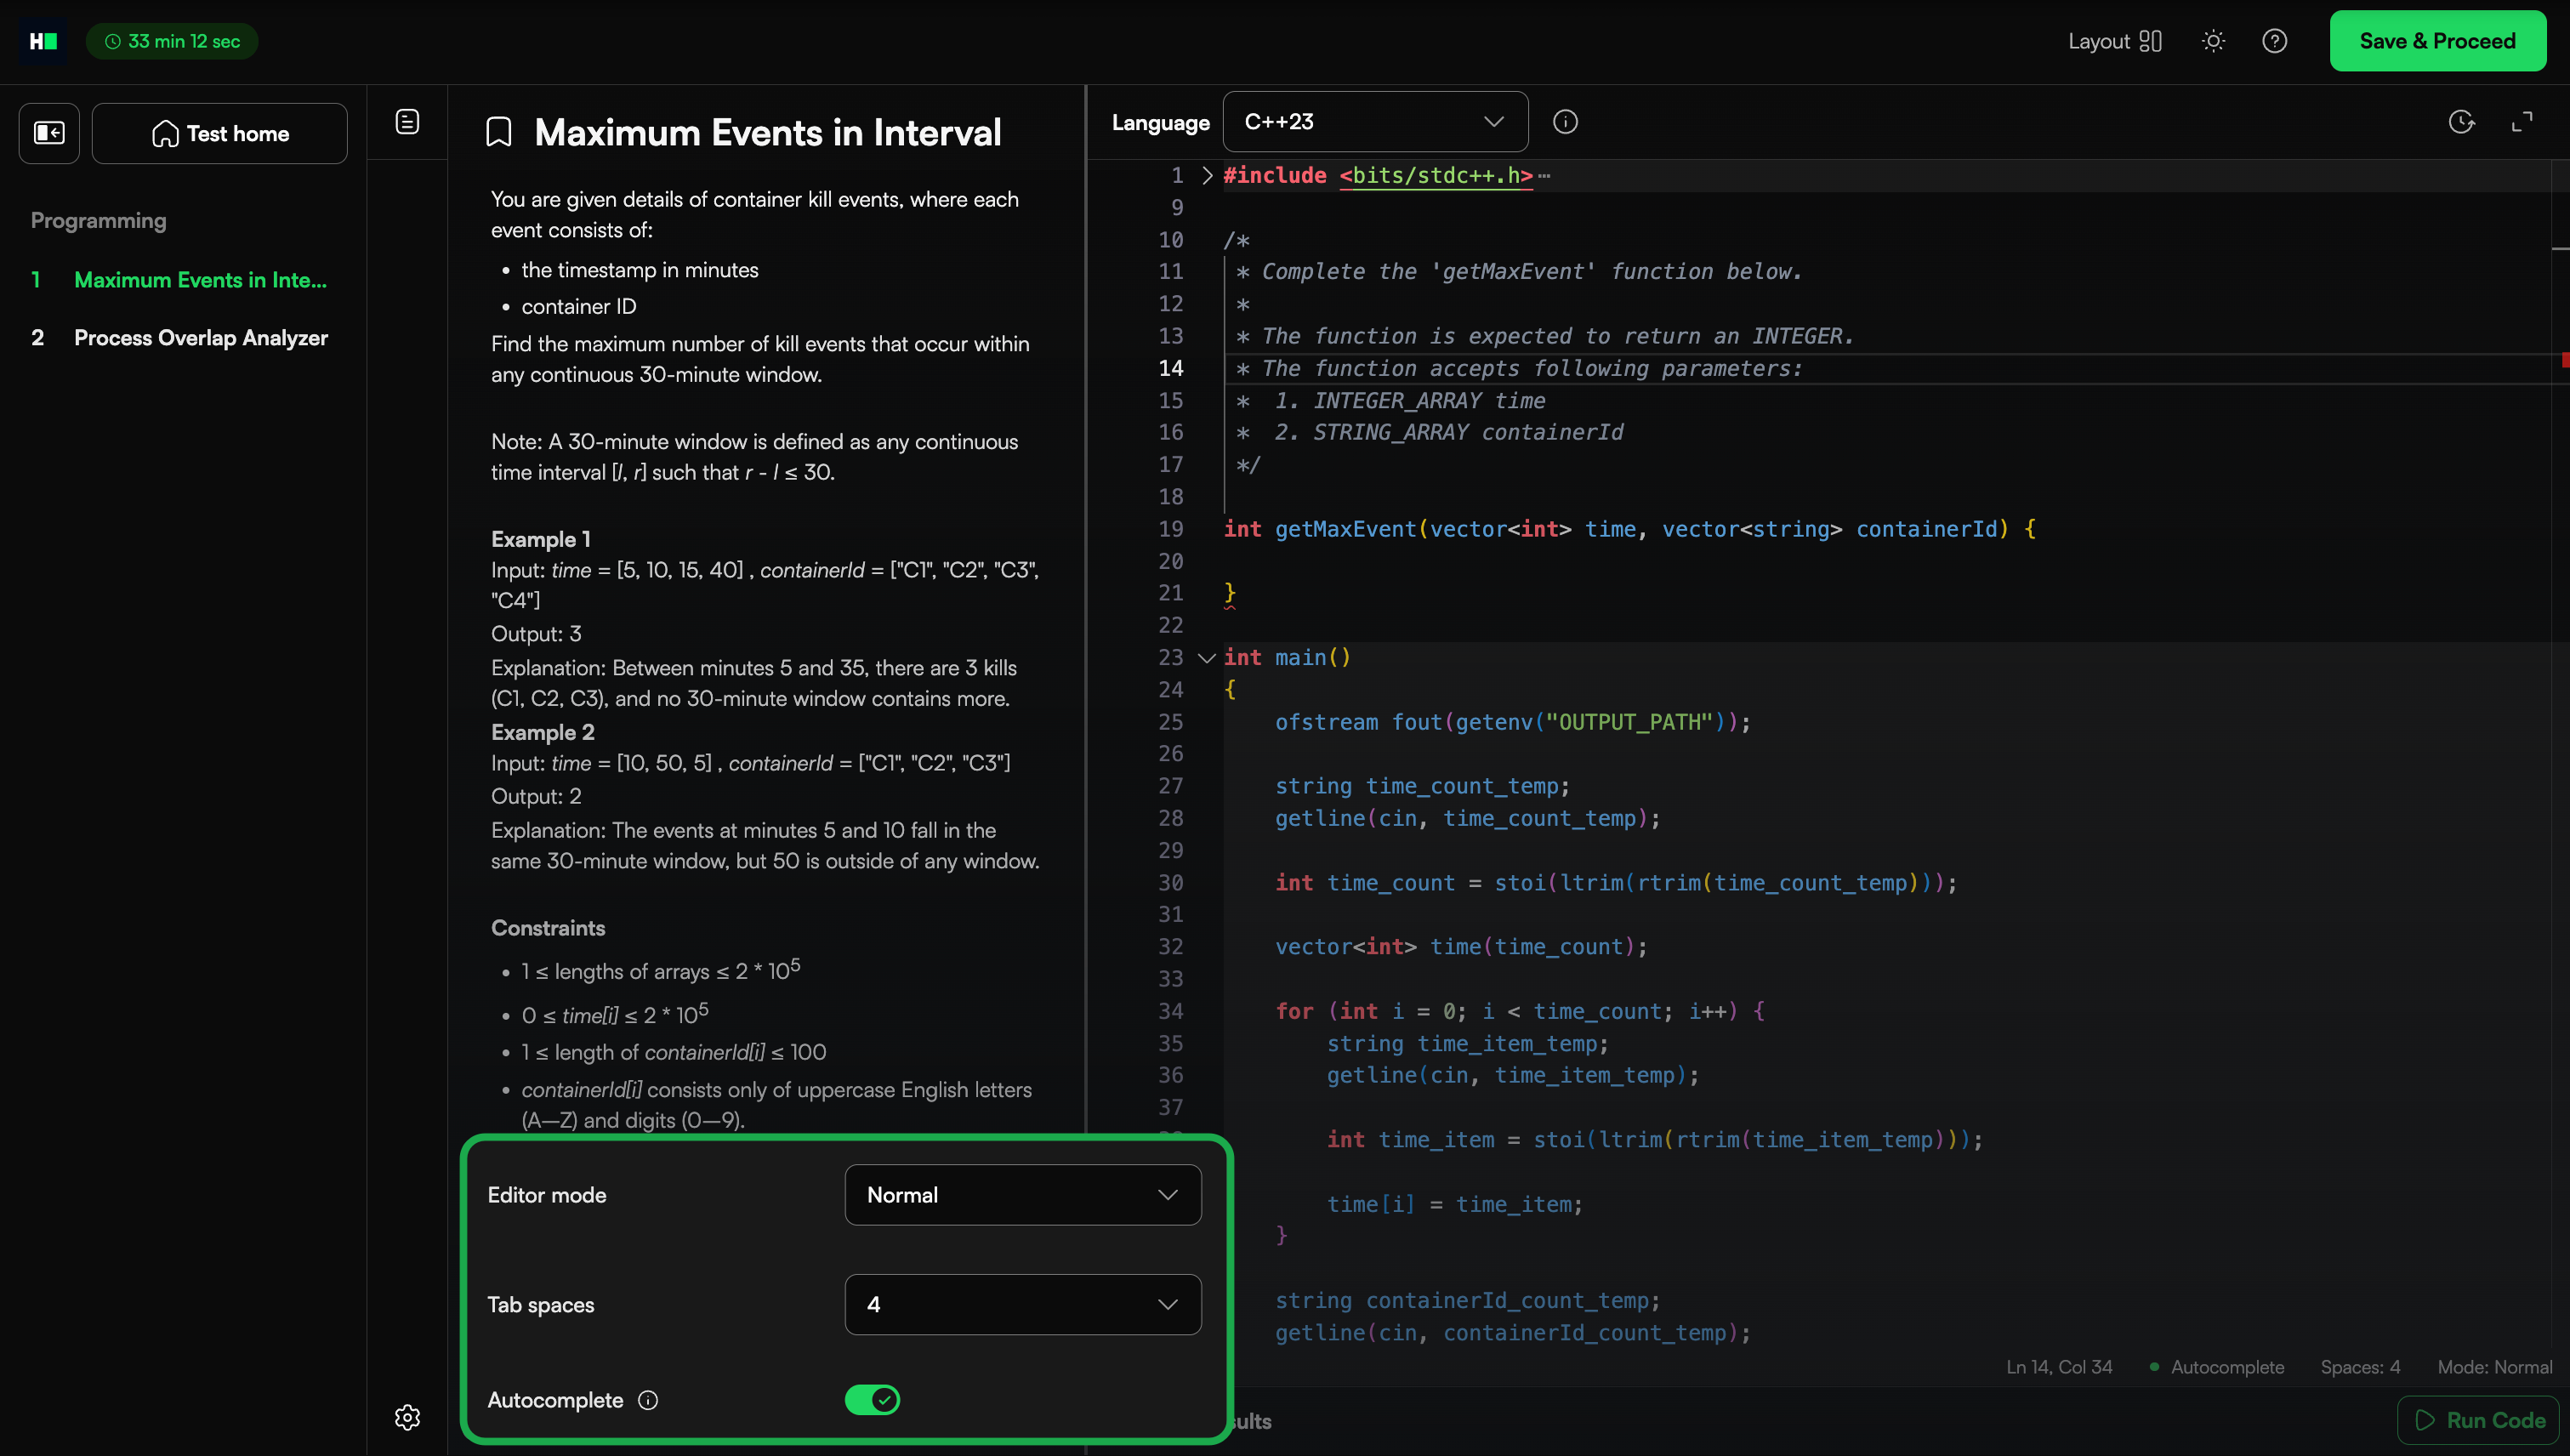Click the language info icon
The width and height of the screenshot is (2570, 1456).
pyautogui.click(x=1565, y=122)
